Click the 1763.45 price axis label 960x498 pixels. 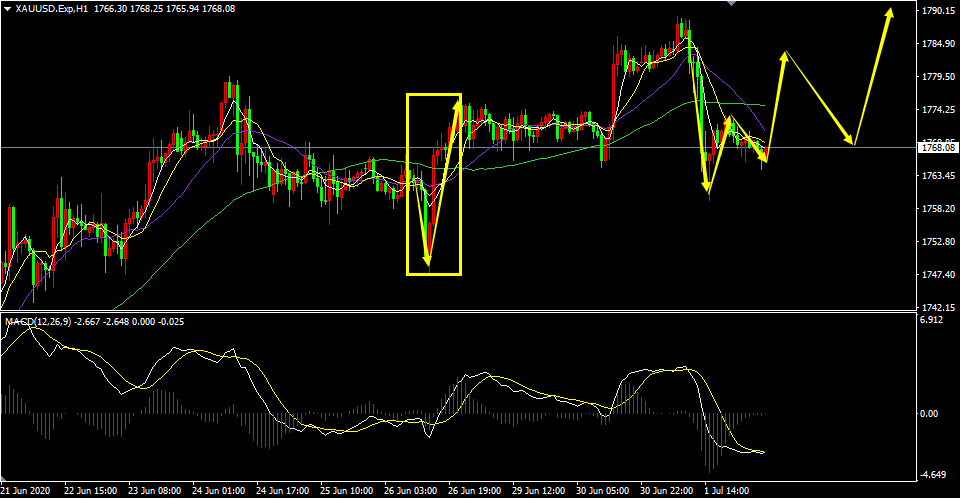click(939, 176)
